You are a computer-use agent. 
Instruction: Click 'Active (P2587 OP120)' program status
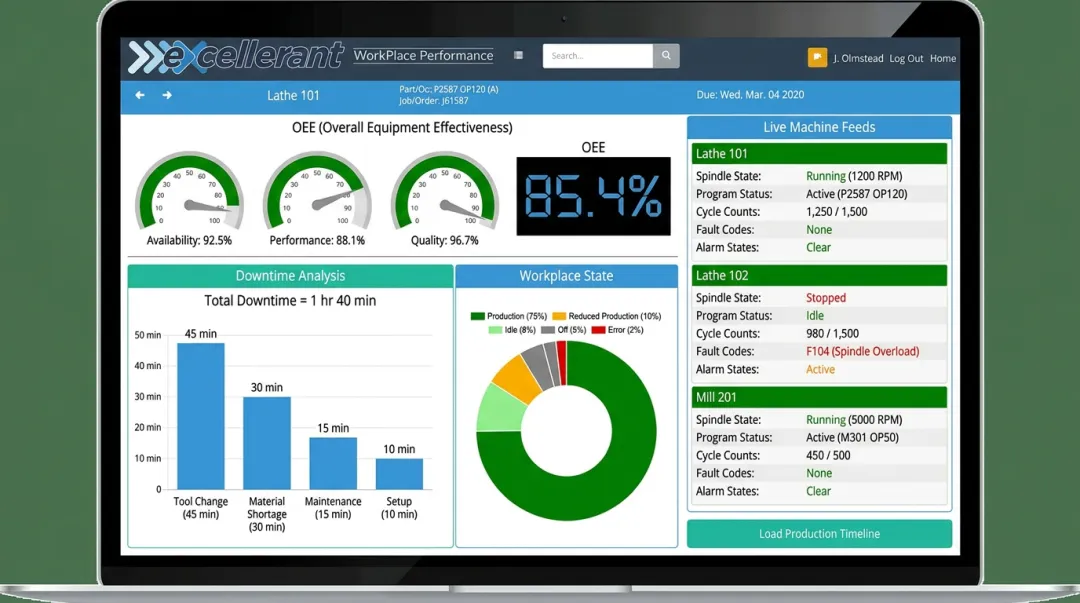point(857,194)
